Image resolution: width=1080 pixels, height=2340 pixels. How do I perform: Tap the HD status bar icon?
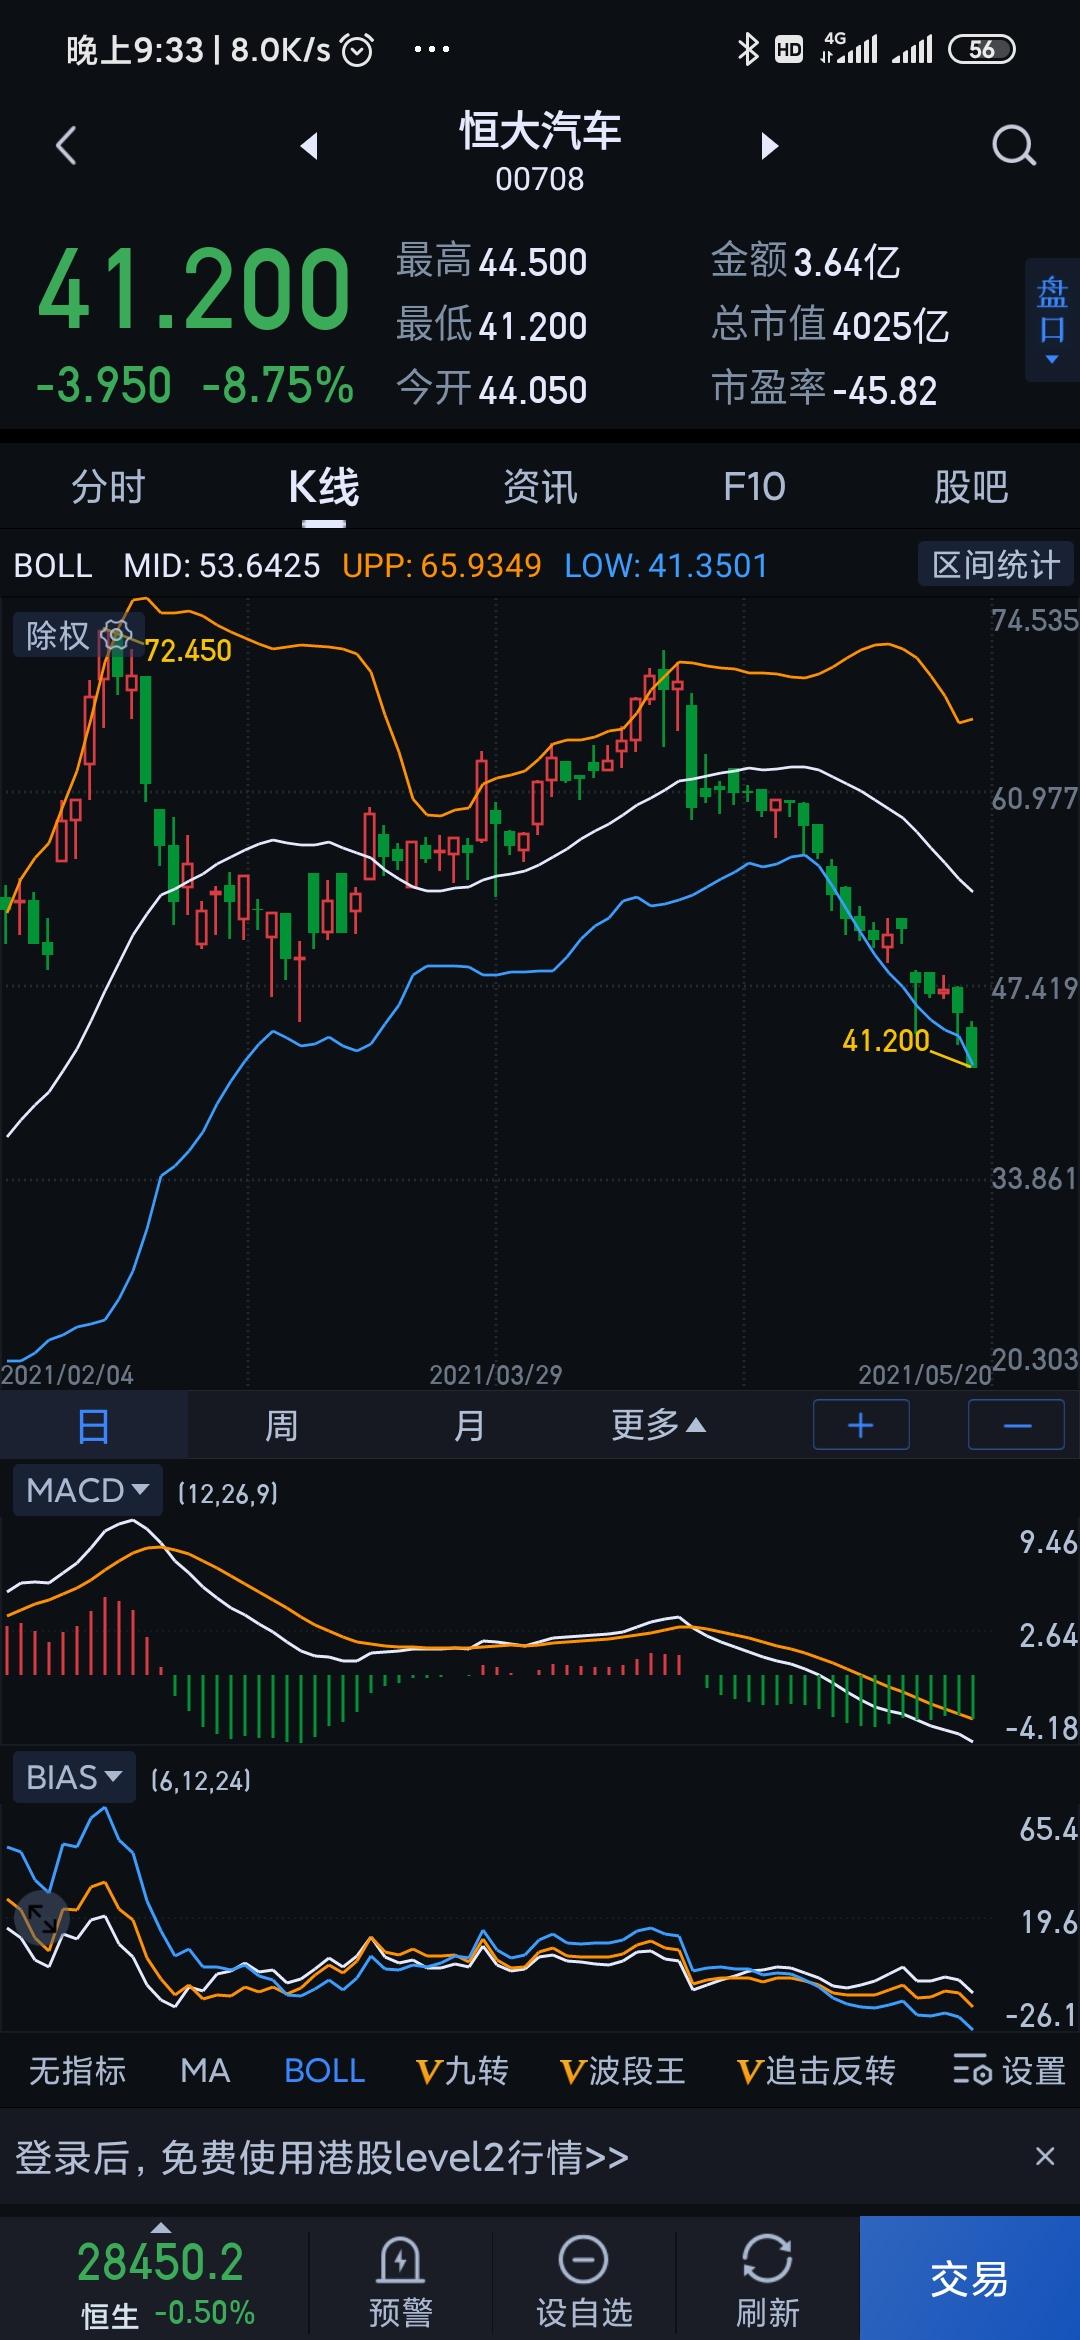789,49
